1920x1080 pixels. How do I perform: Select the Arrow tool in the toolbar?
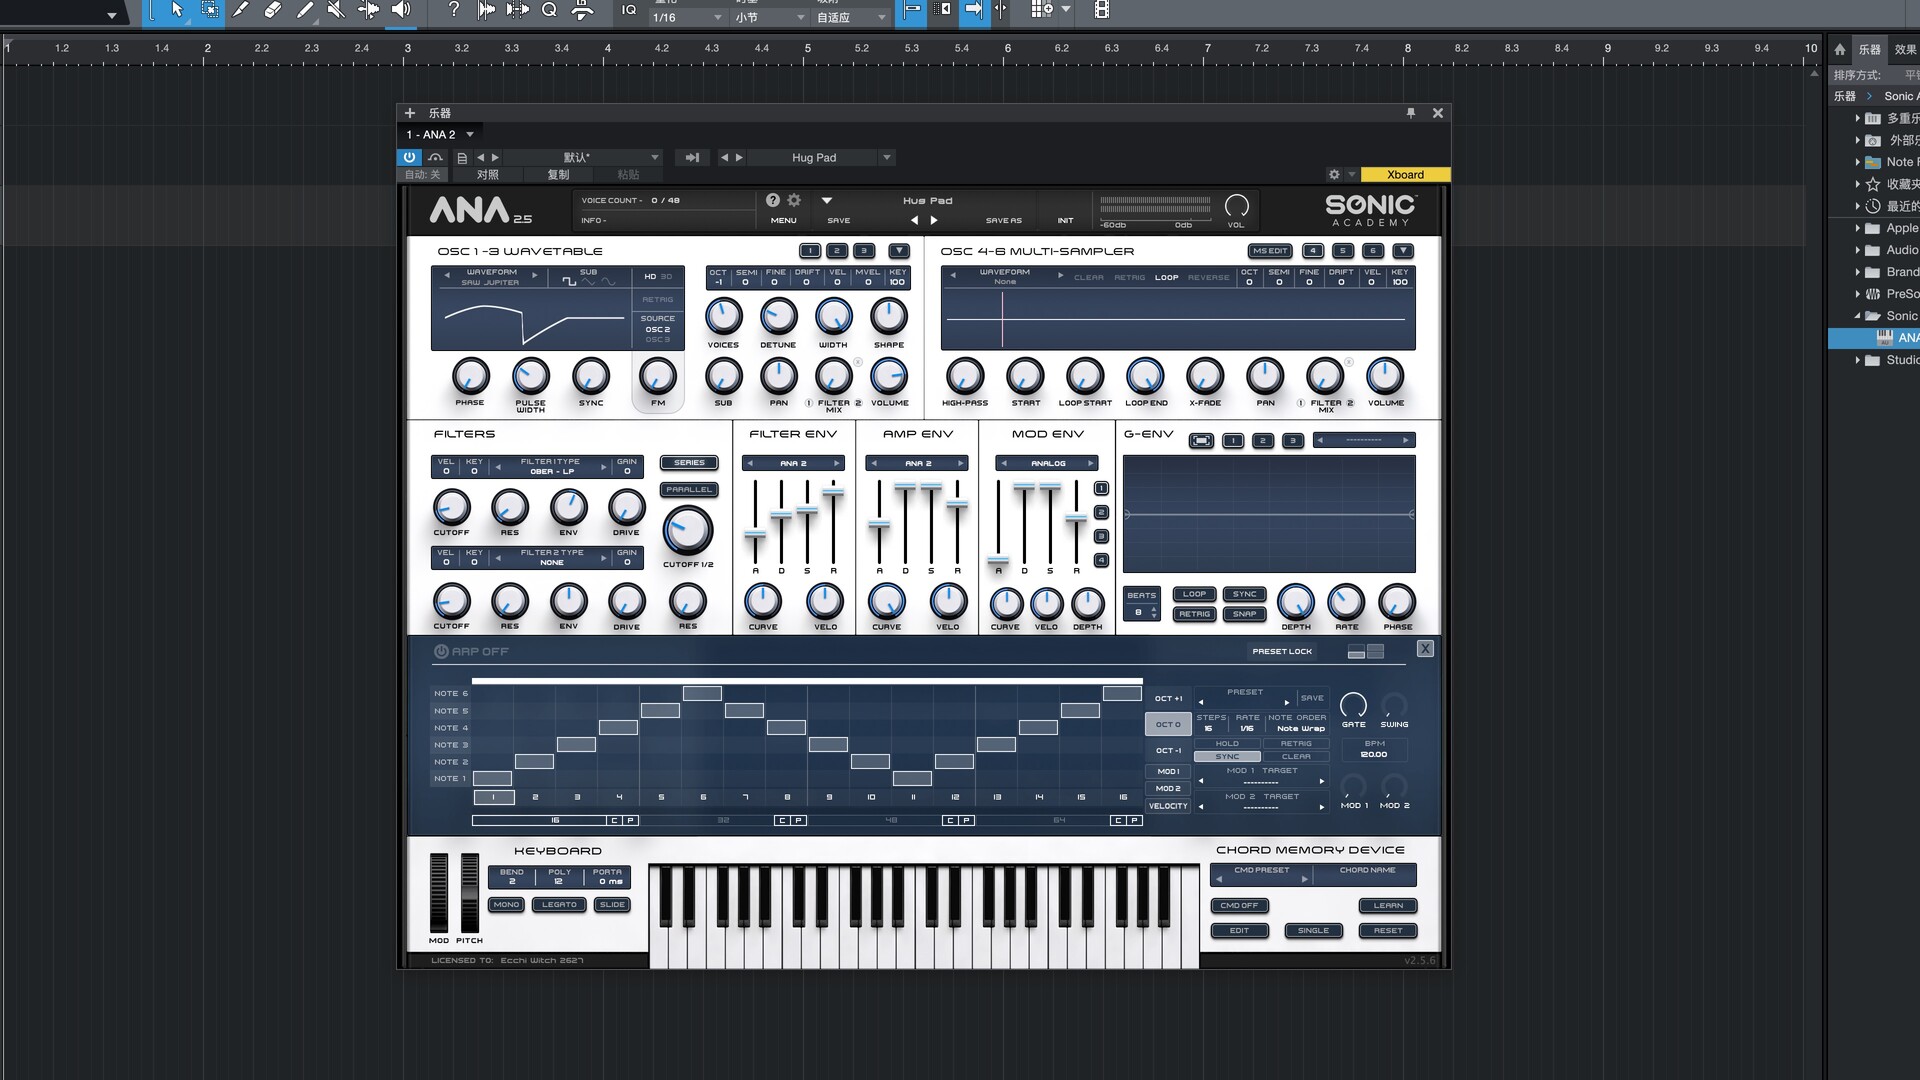click(x=177, y=10)
